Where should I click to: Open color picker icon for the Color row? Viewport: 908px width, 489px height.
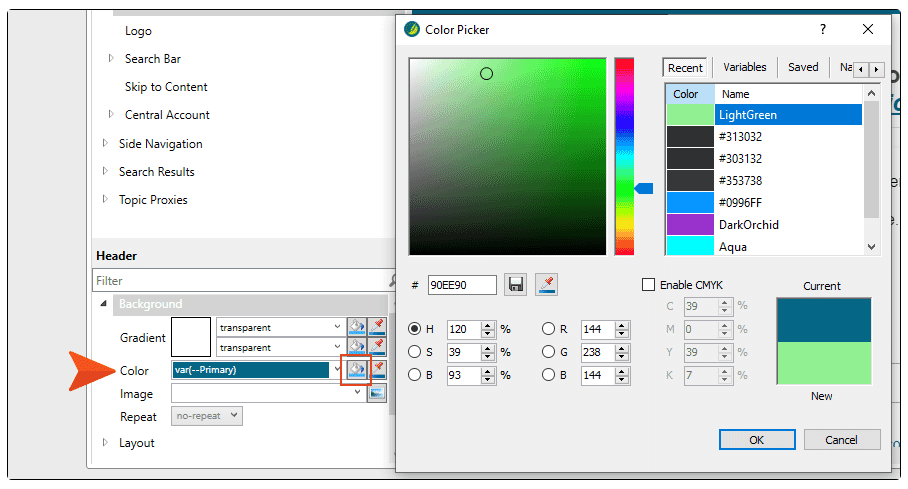click(357, 370)
